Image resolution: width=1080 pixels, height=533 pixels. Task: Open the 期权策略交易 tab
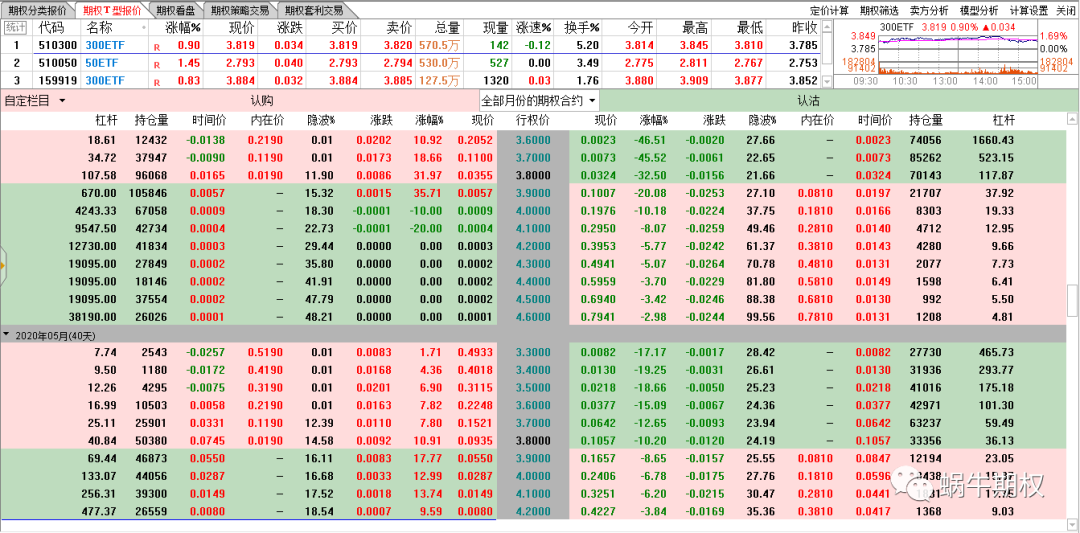tap(240, 10)
